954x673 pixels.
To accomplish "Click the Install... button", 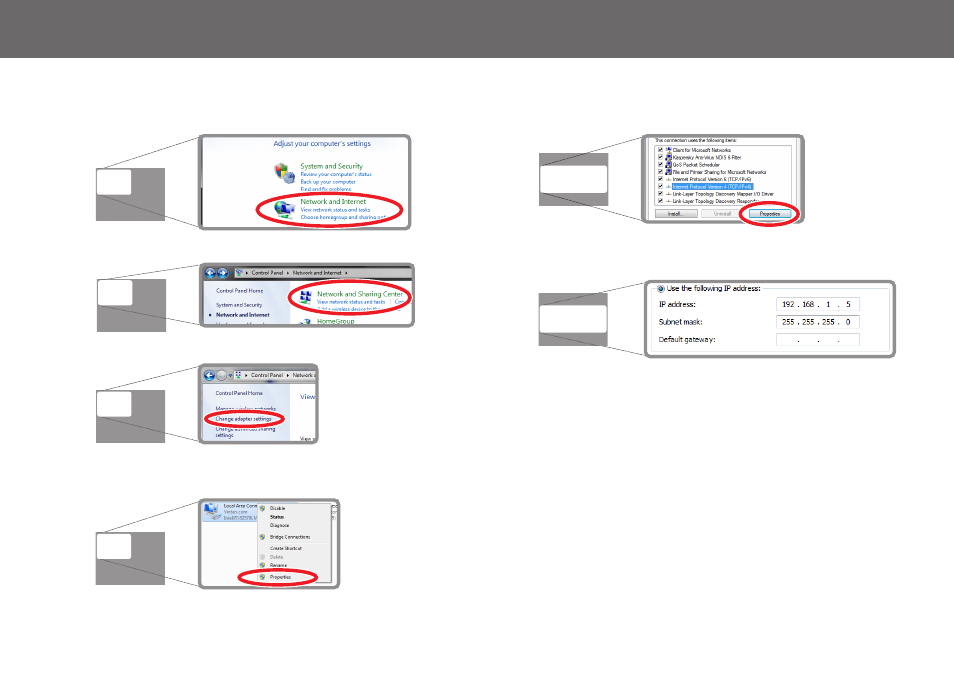I will [x=675, y=214].
